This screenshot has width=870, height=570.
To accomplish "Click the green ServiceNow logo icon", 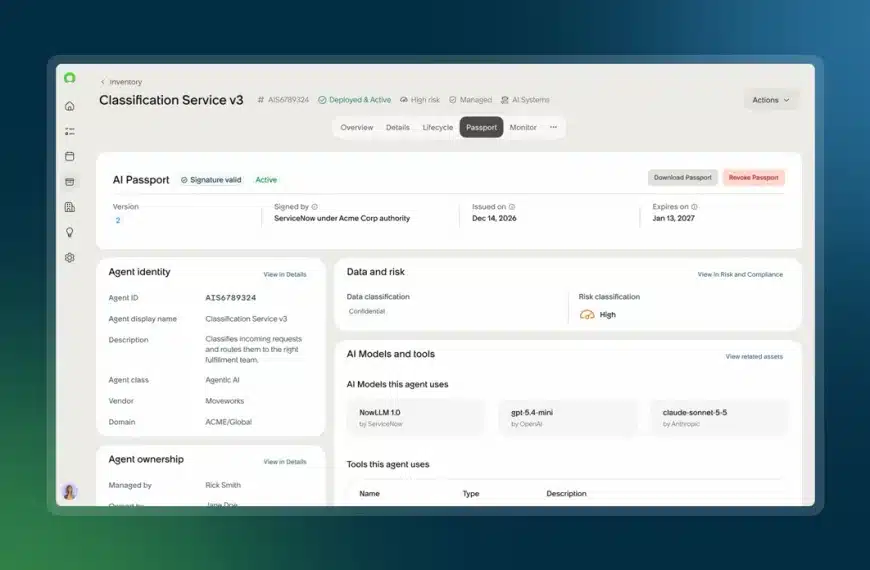I will pos(69,78).
